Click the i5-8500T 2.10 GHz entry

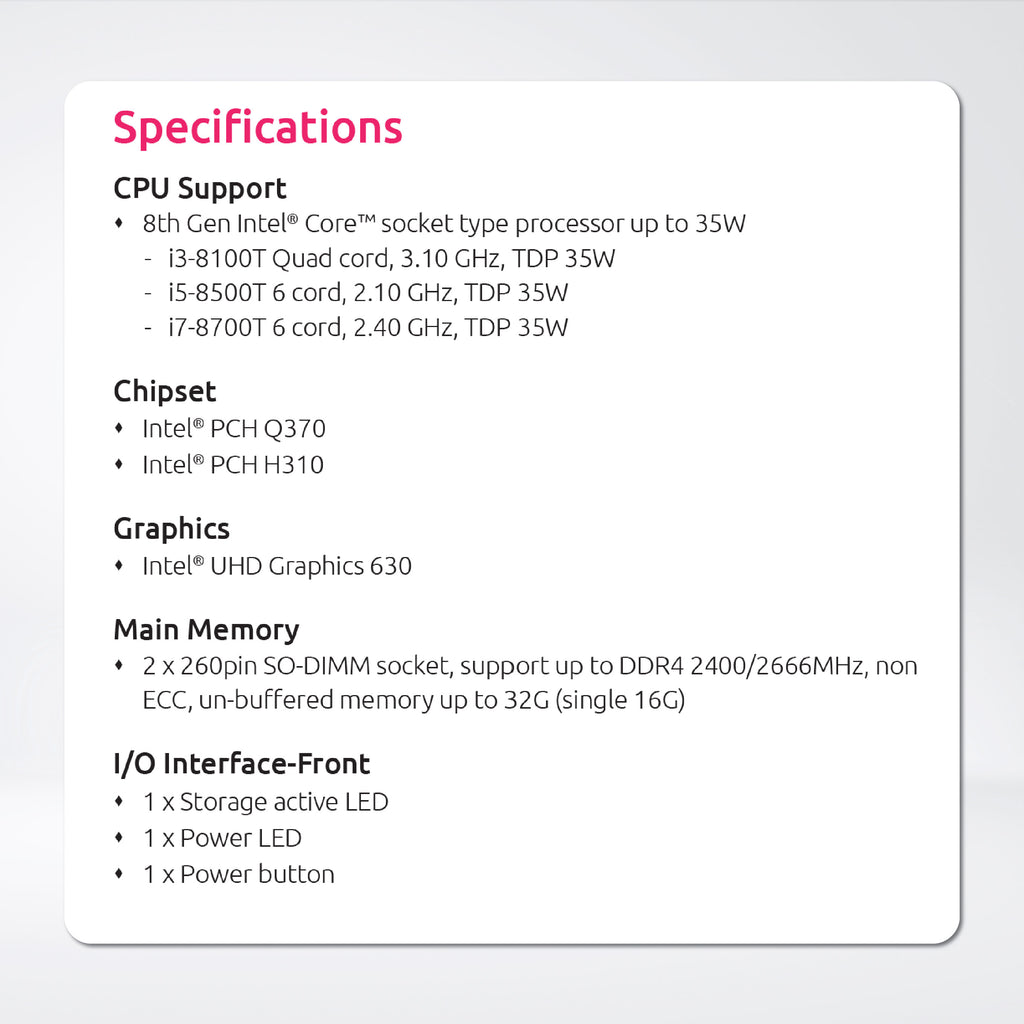[368, 293]
